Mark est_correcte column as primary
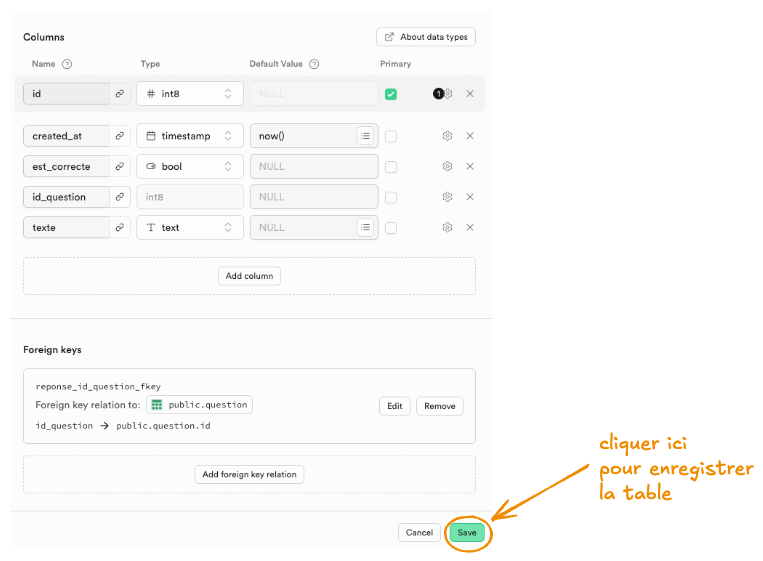The width and height of the screenshot is (763, 561). (391, 167)
